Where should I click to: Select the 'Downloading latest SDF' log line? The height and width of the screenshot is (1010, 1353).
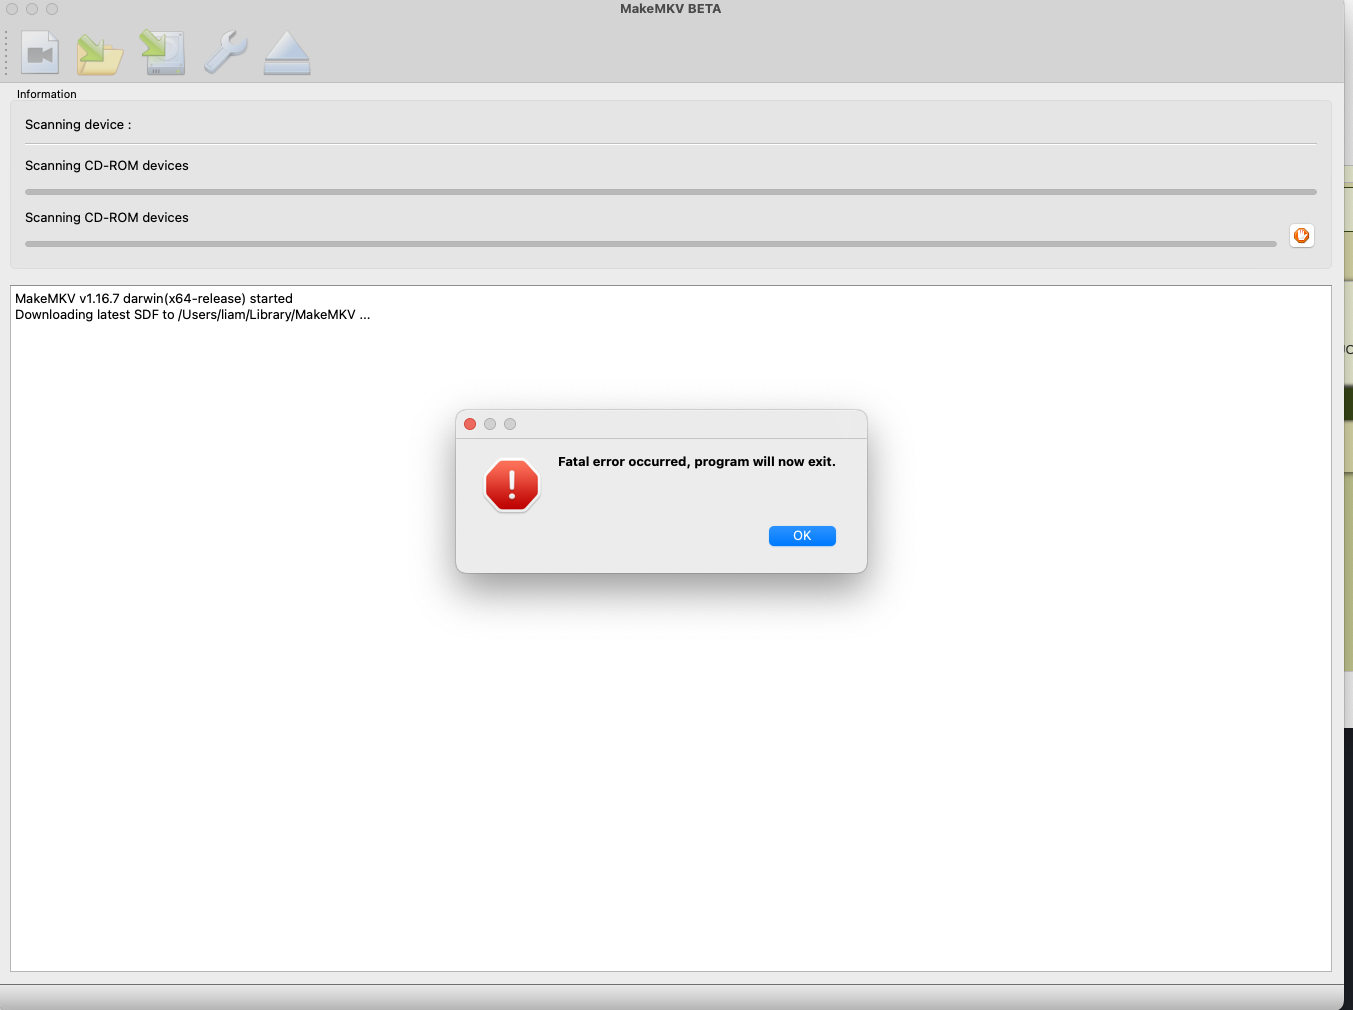tap(192, 315)
